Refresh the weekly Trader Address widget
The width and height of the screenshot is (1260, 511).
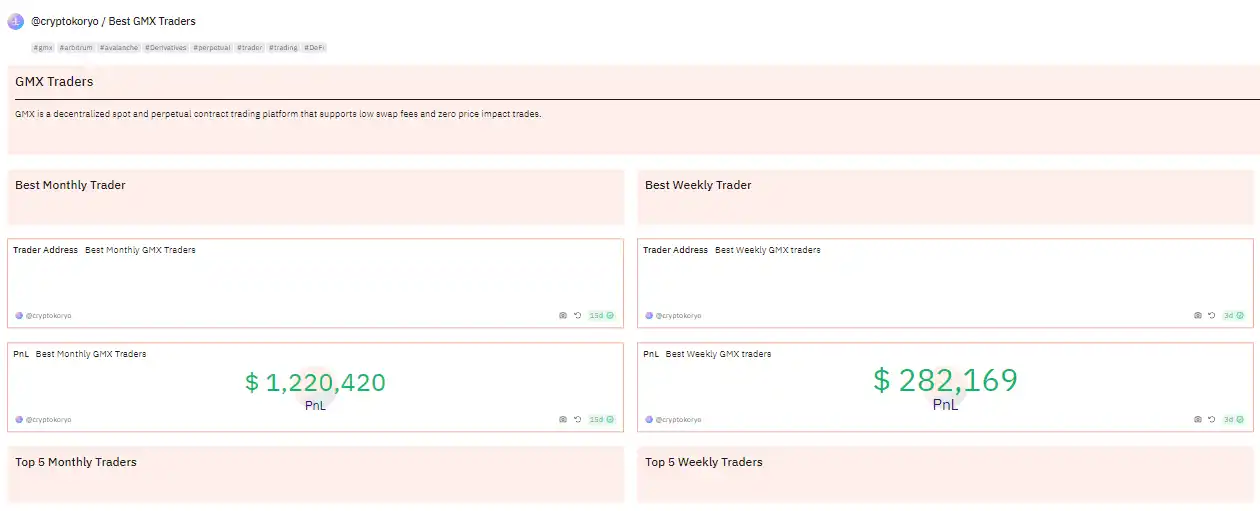1211,315
